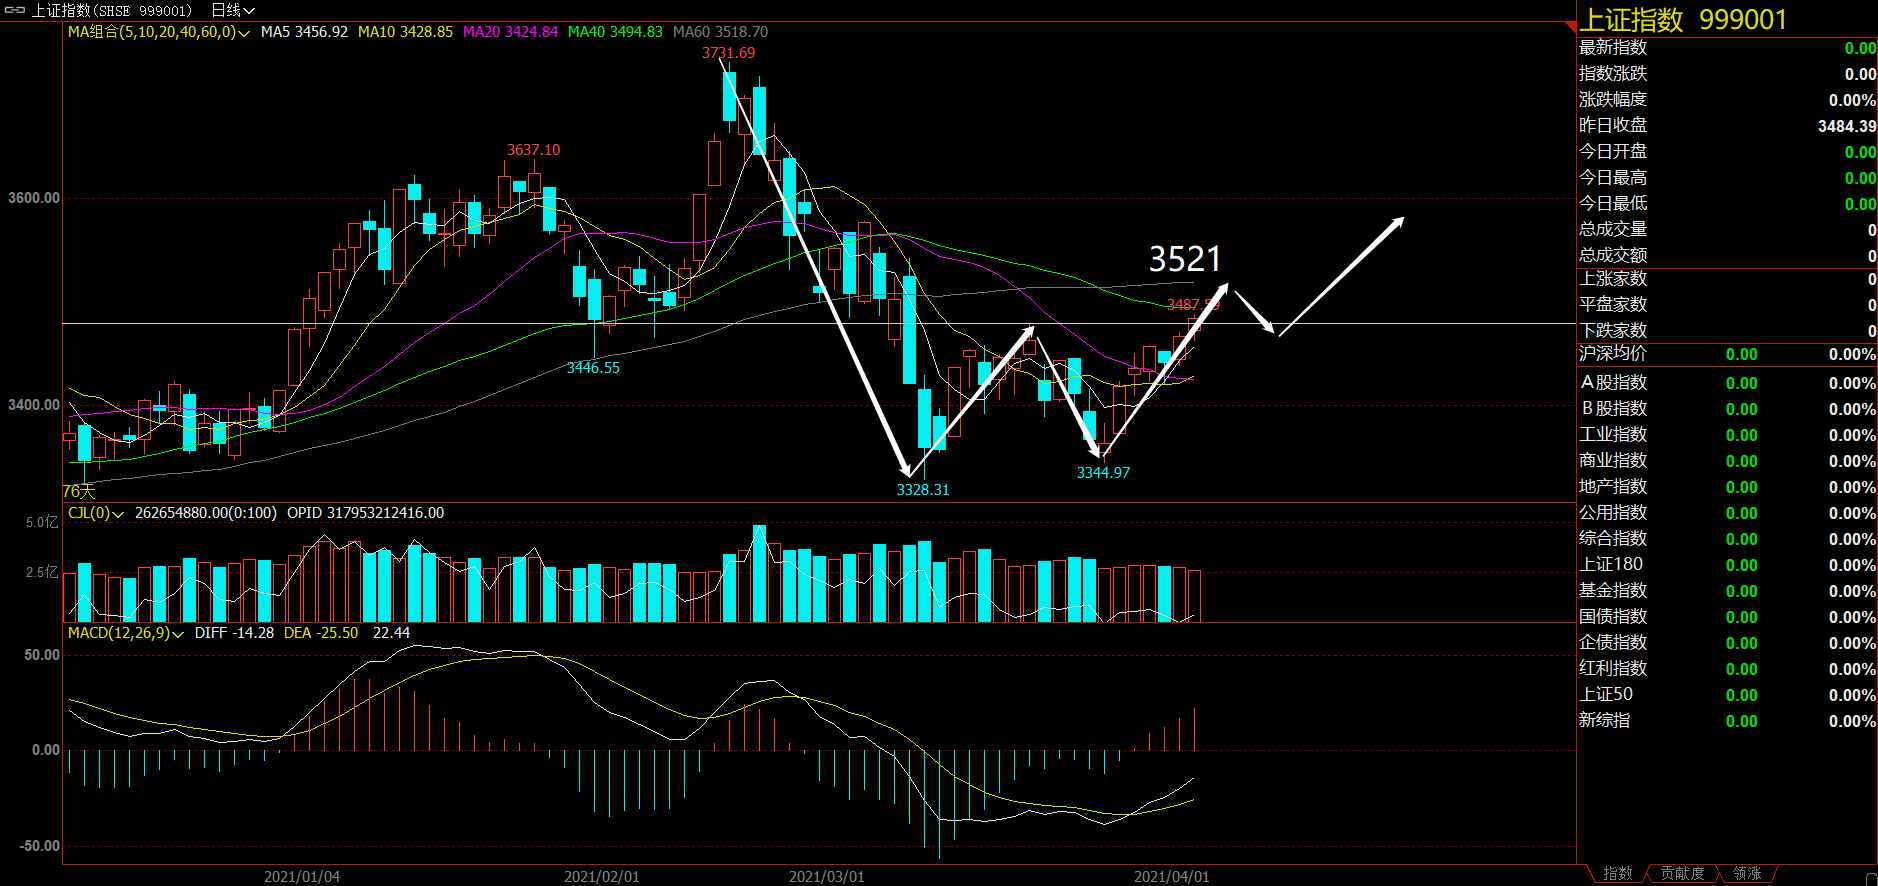
Task: Click the 平盘家数 row label
Action: (1612, 305)
